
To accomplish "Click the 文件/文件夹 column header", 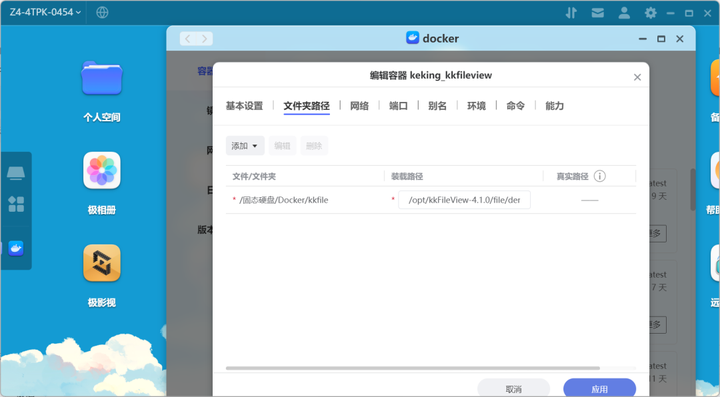I will [254, 176].
